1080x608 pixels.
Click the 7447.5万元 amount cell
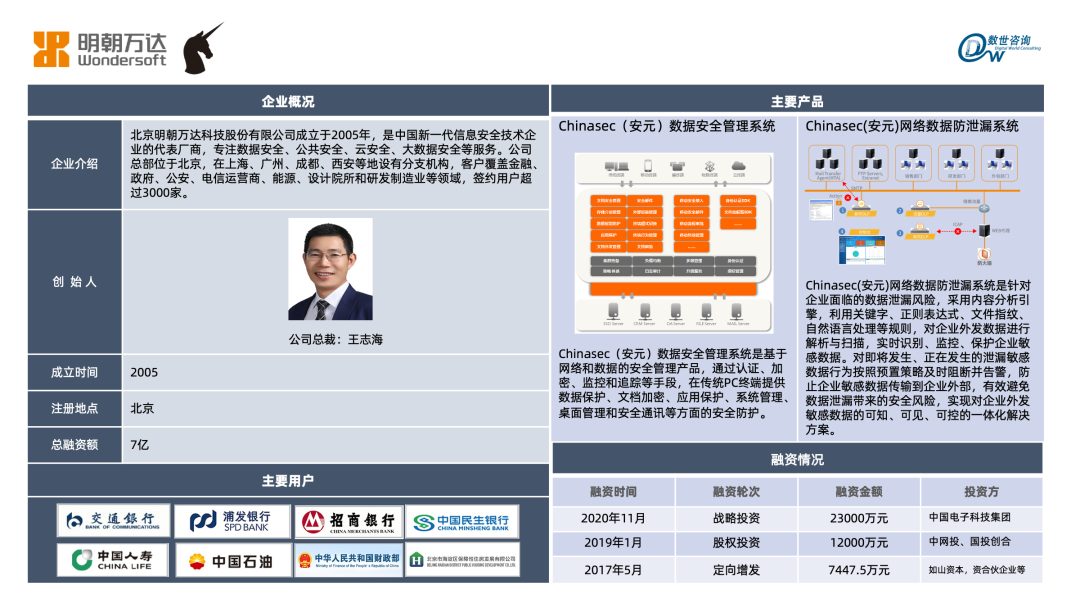coord(859,569)
